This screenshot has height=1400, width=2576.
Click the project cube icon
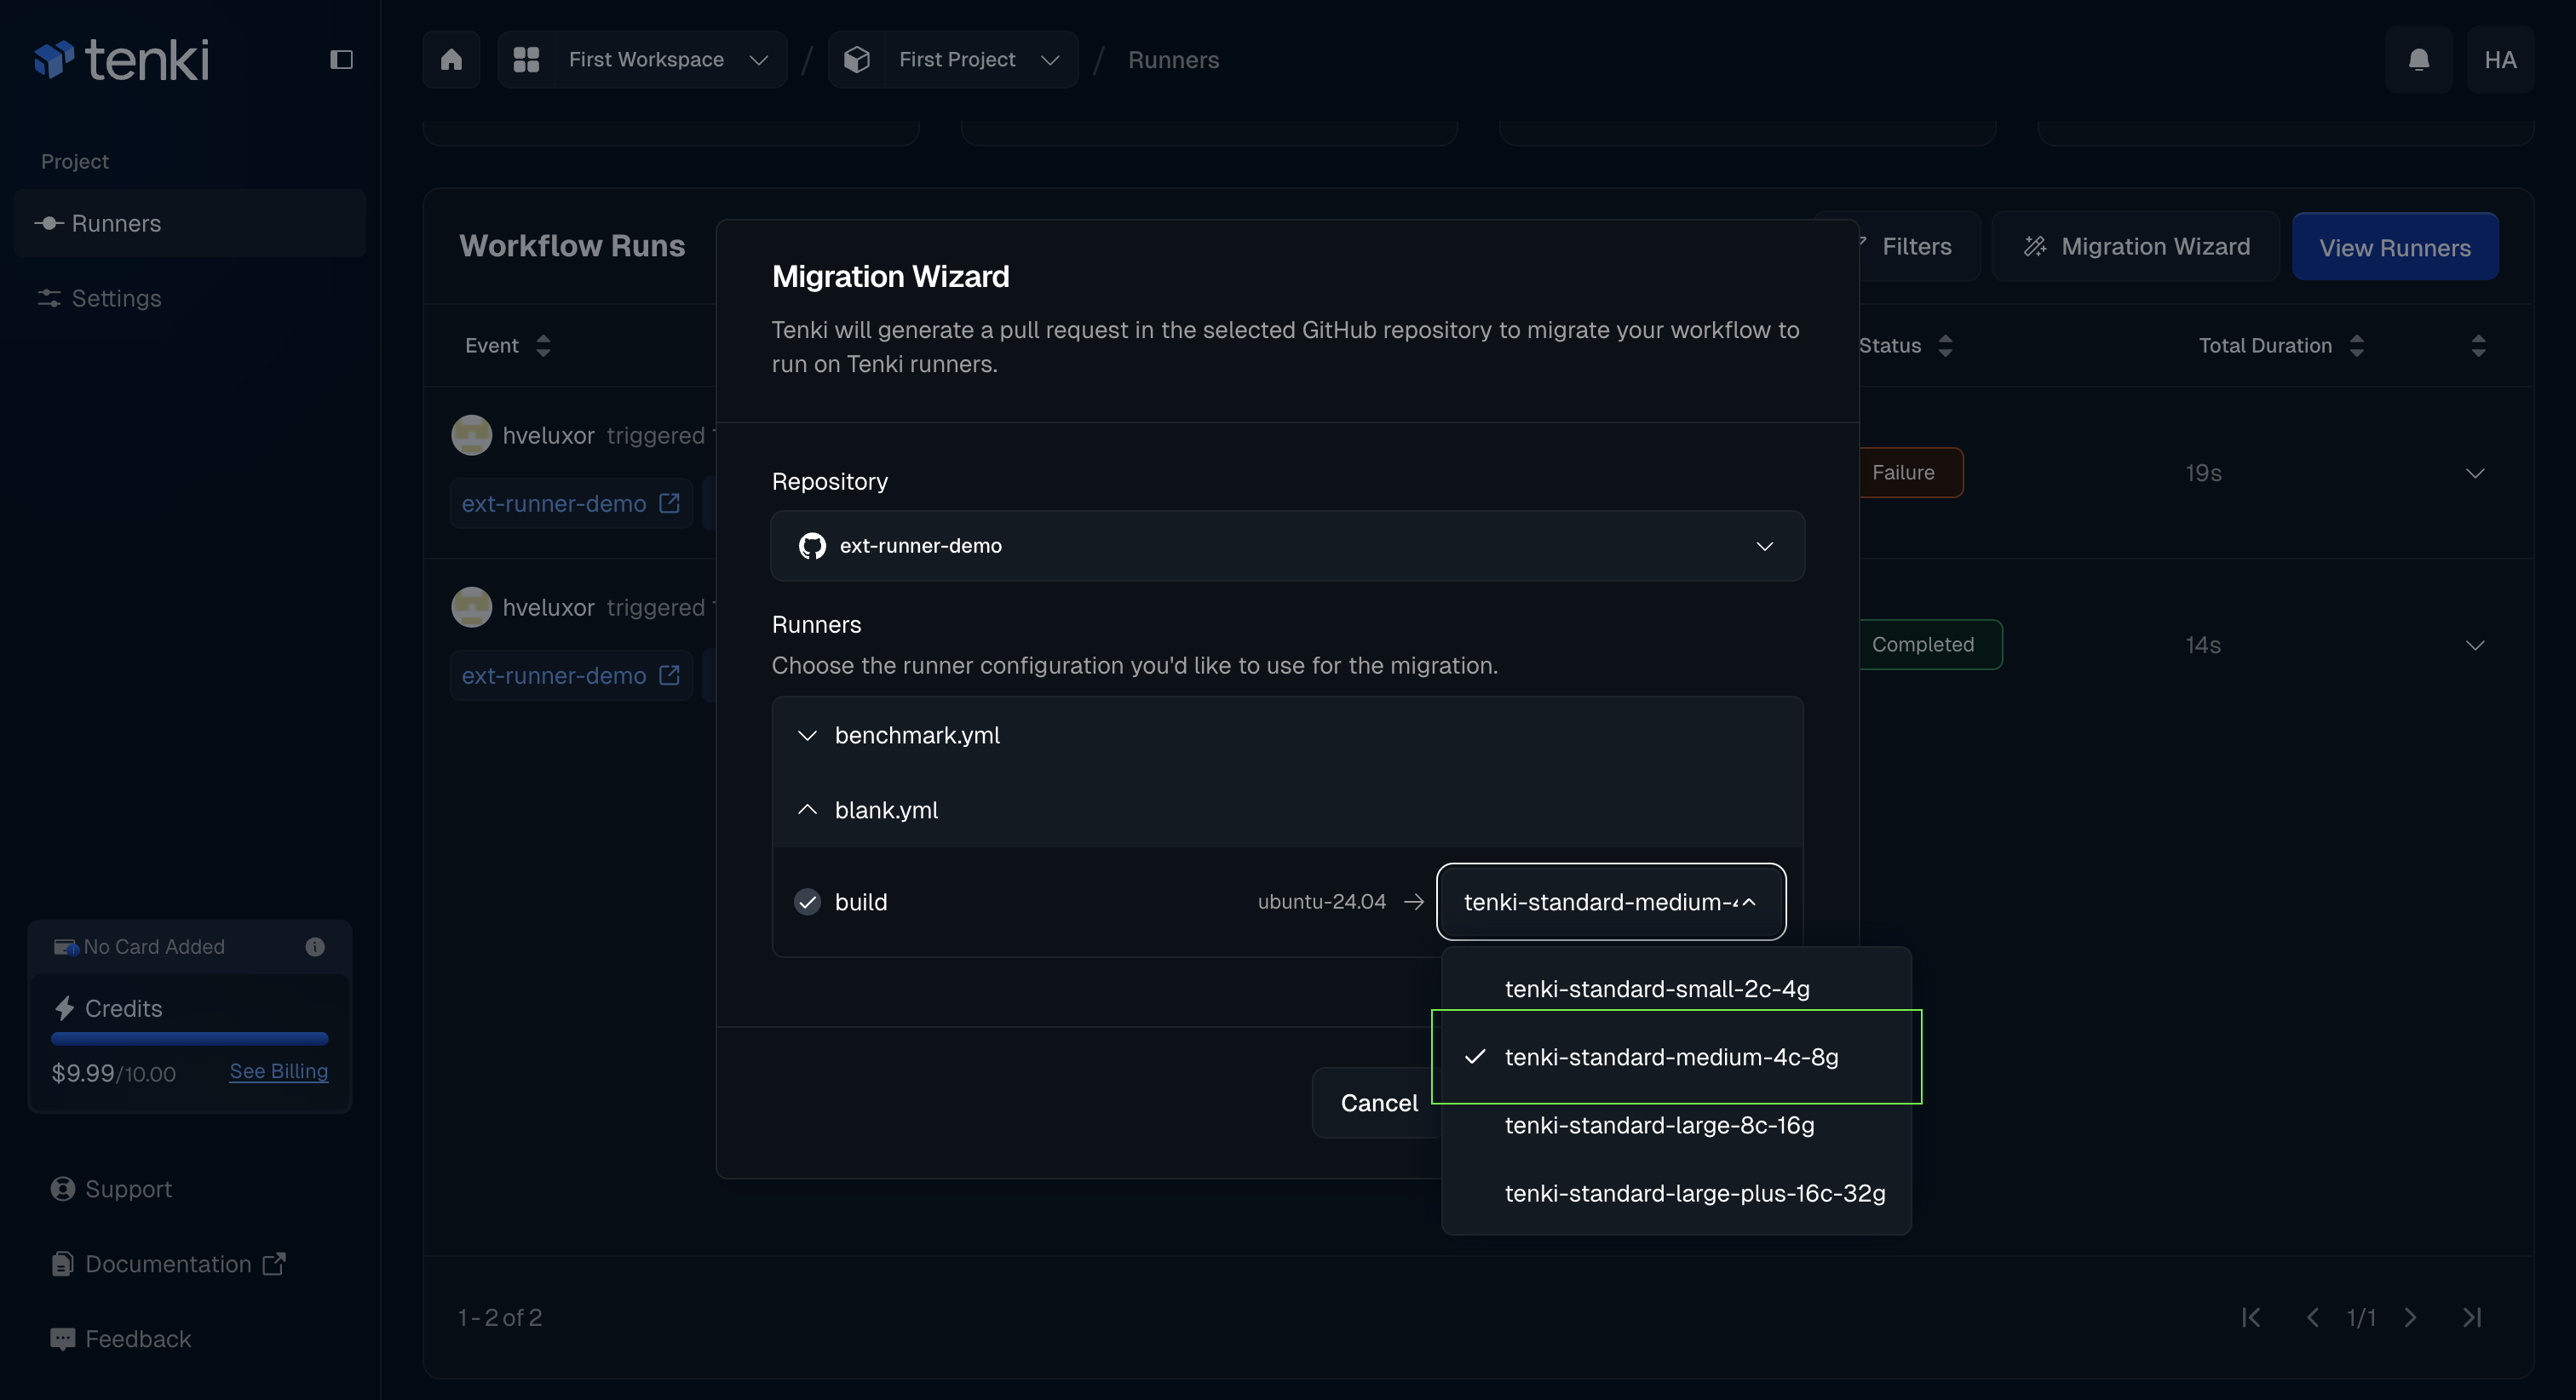856,60
